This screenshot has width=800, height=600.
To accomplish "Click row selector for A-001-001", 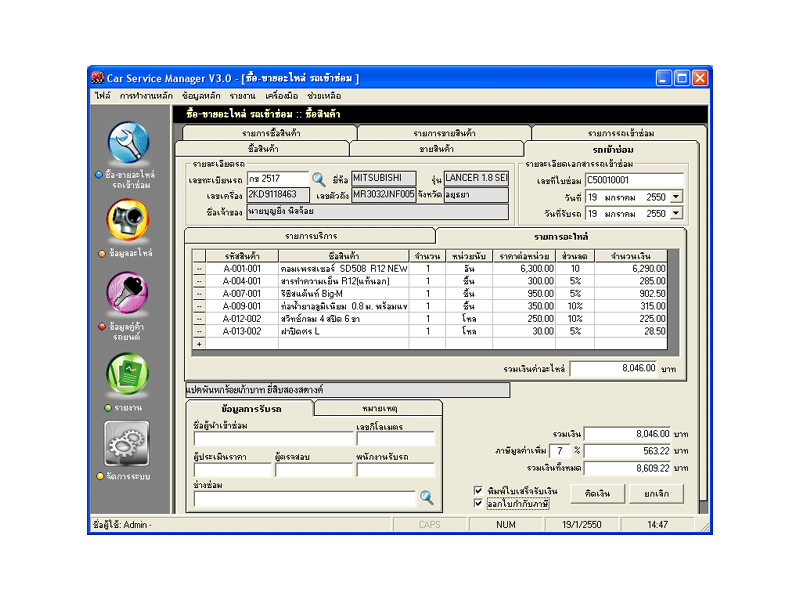I will pos(199,268).
